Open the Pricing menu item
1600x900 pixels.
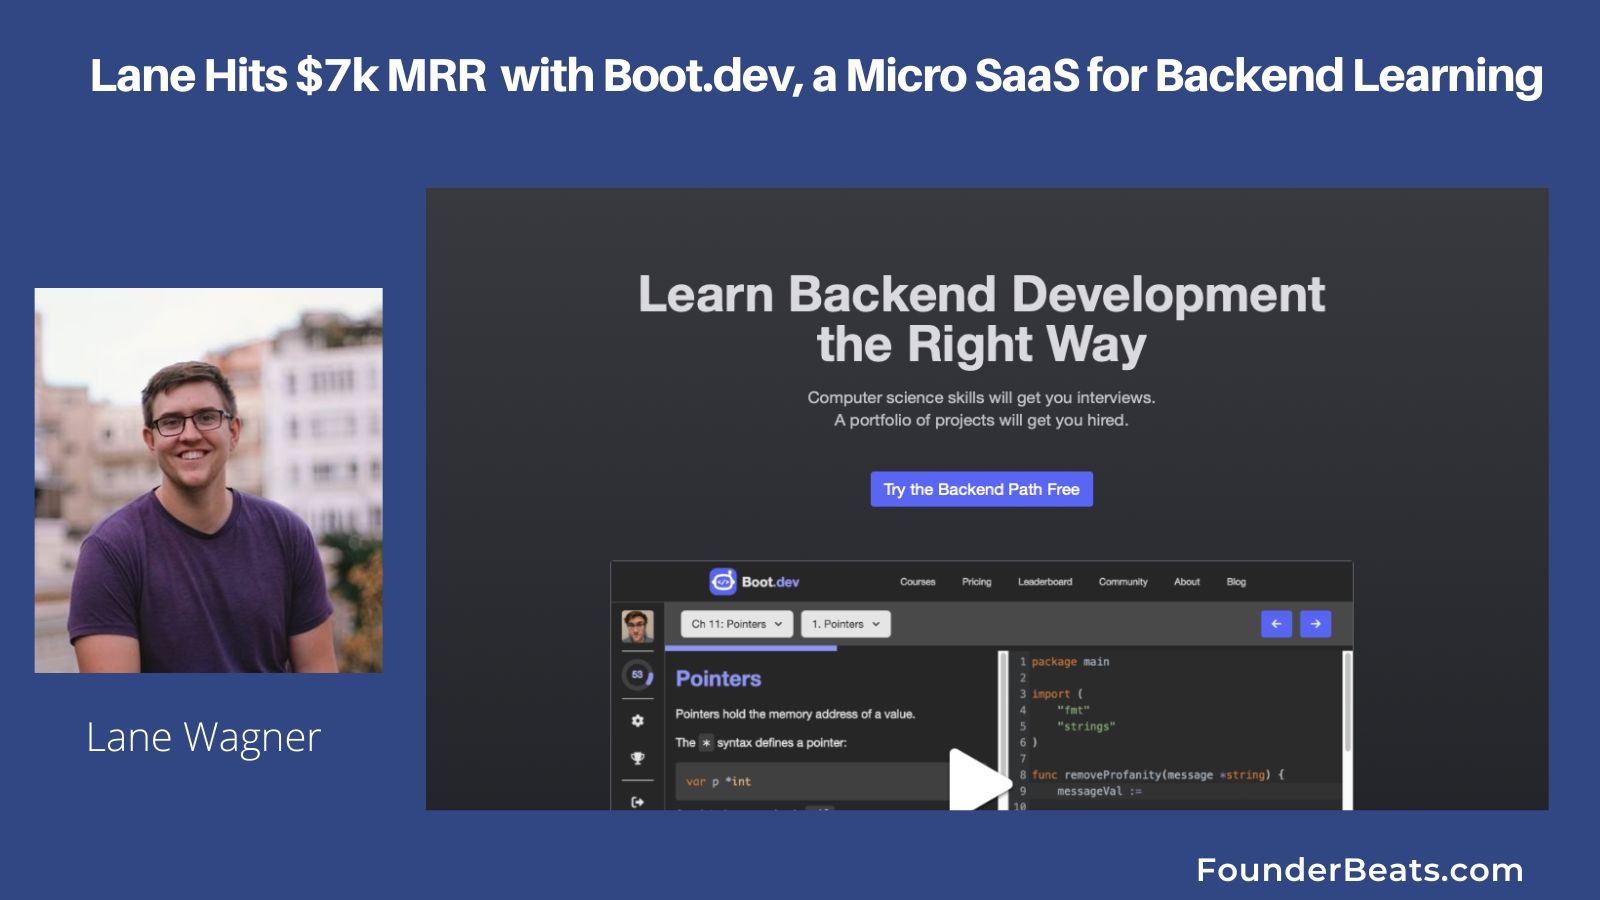pyautogui.click(x=977, y=582)
